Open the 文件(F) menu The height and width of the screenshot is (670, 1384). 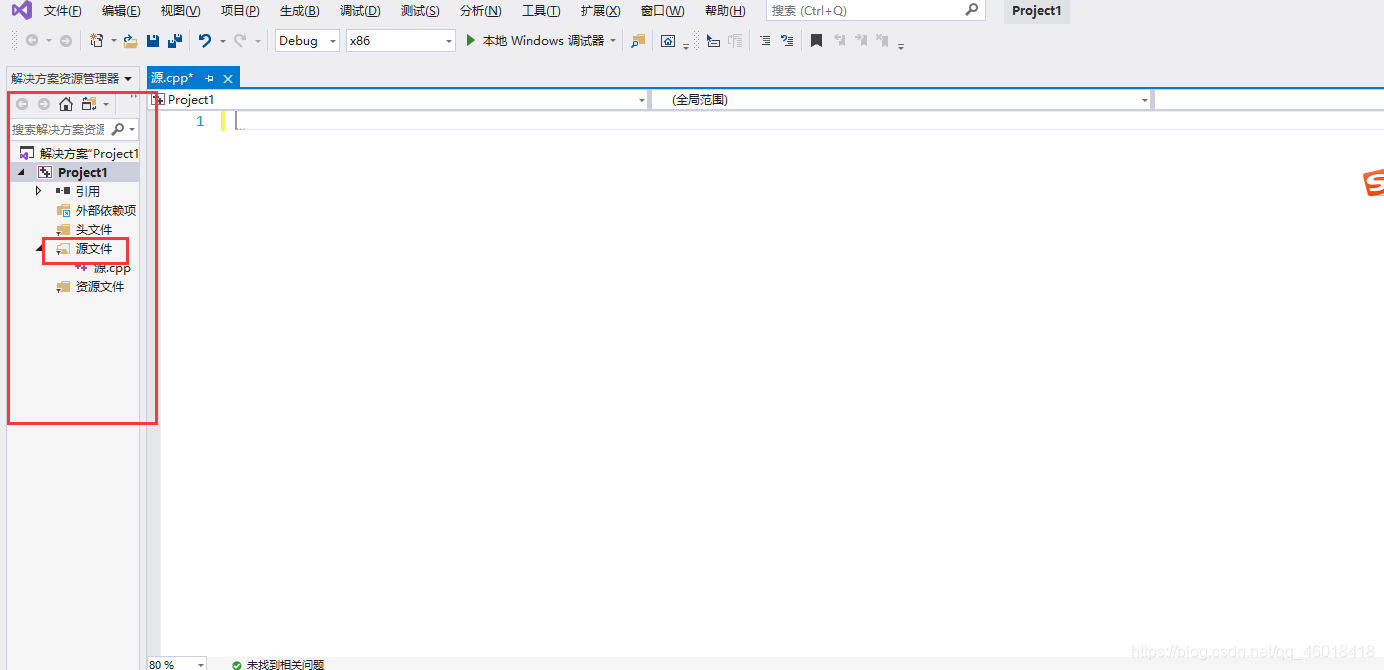(x=62, y=11)
